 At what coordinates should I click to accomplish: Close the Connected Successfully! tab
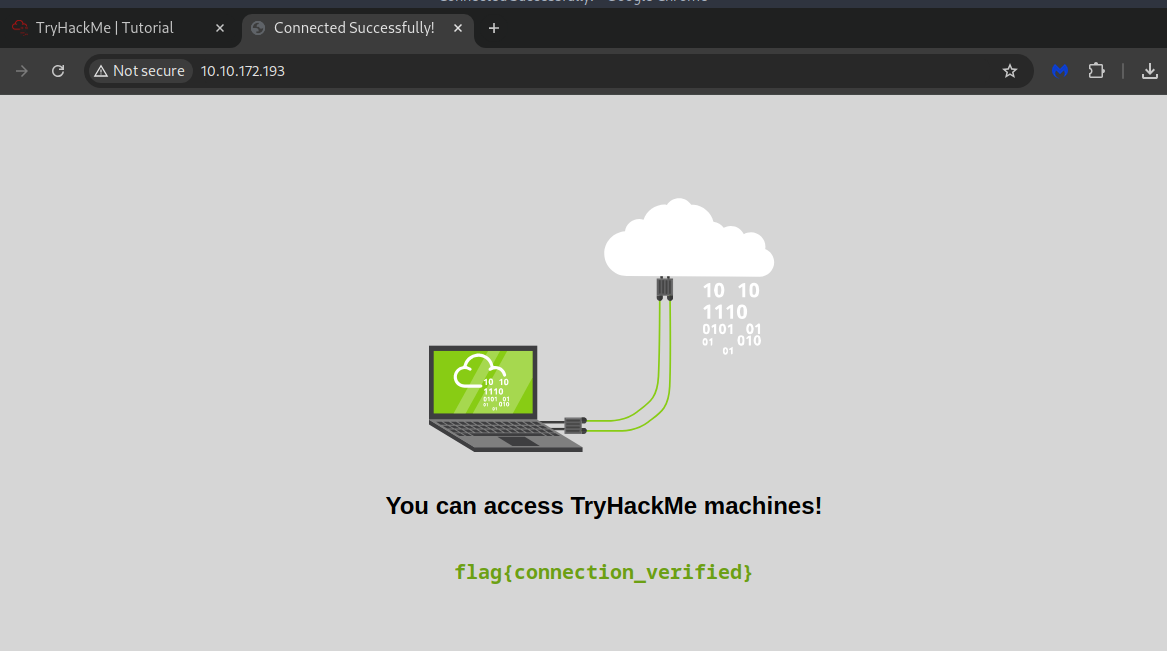click(x=458, y=28)
